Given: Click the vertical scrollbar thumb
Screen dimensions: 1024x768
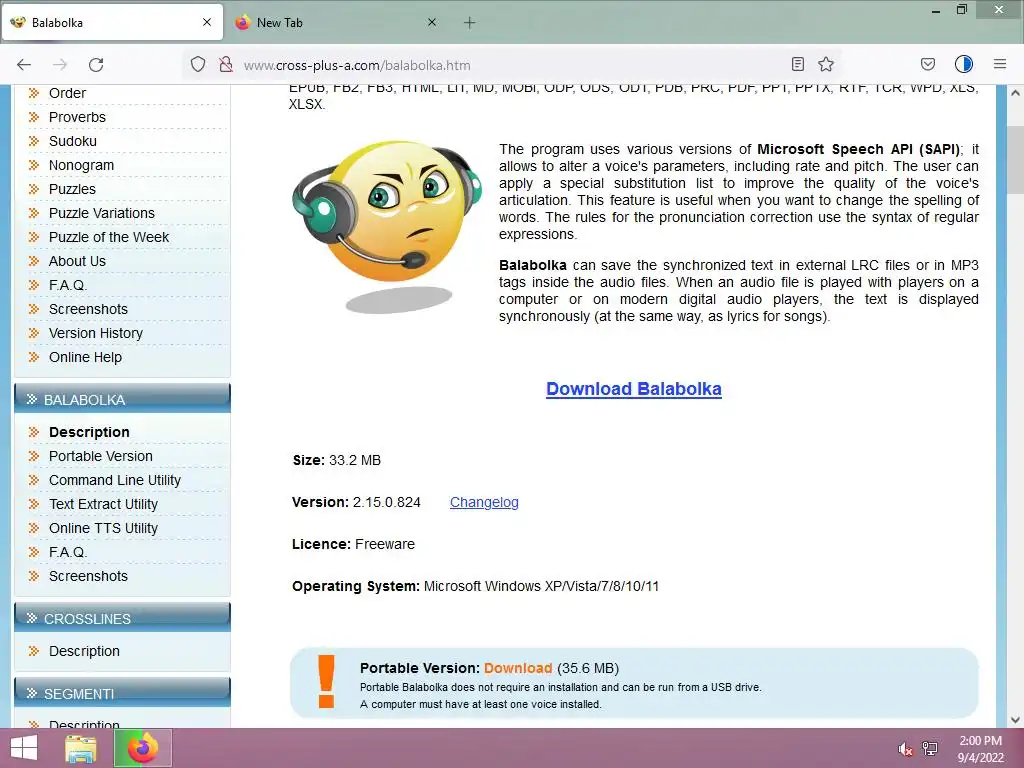Looking at the screenshot, I should click(1015, 160).
